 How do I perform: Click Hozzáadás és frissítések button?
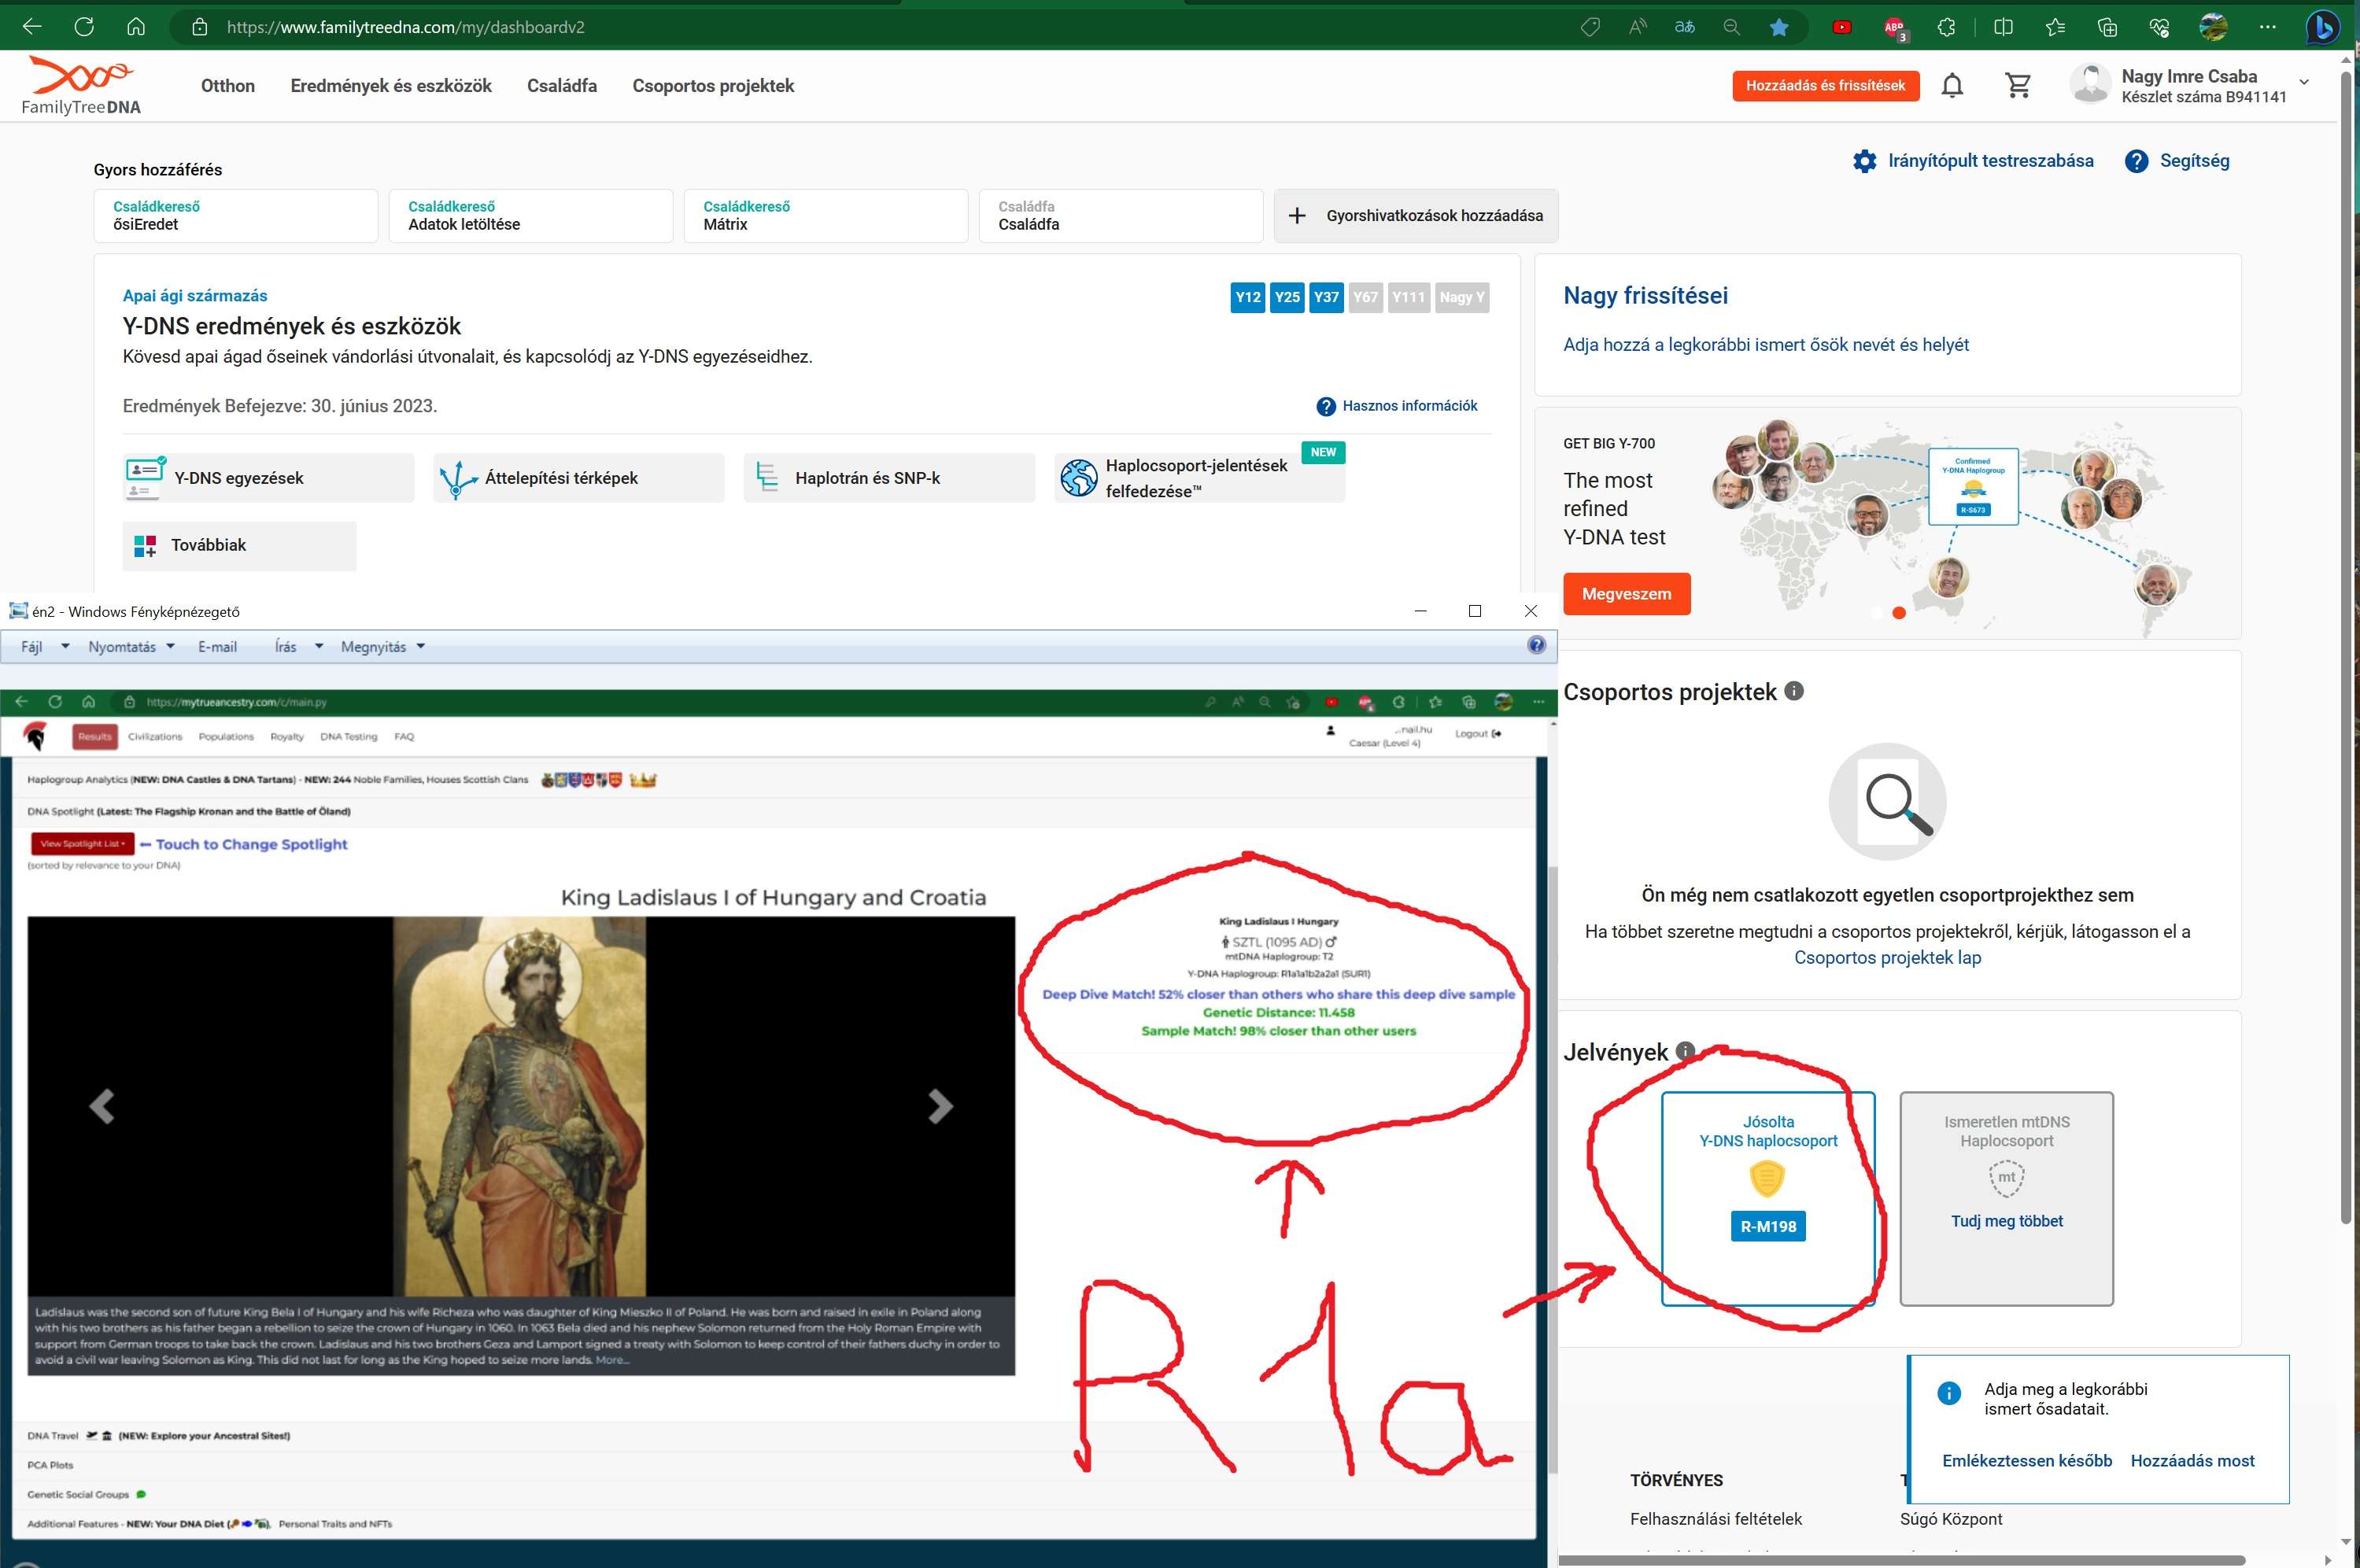(x=1825, y=86)
